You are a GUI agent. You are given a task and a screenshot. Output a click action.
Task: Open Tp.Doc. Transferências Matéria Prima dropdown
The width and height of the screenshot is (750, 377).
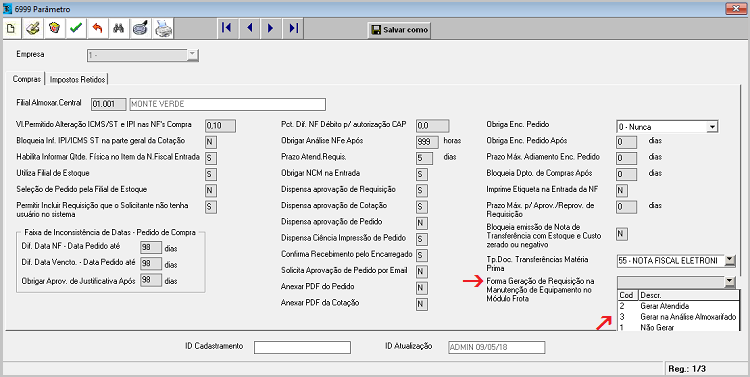pyautogui.click(x=729, y=261)
